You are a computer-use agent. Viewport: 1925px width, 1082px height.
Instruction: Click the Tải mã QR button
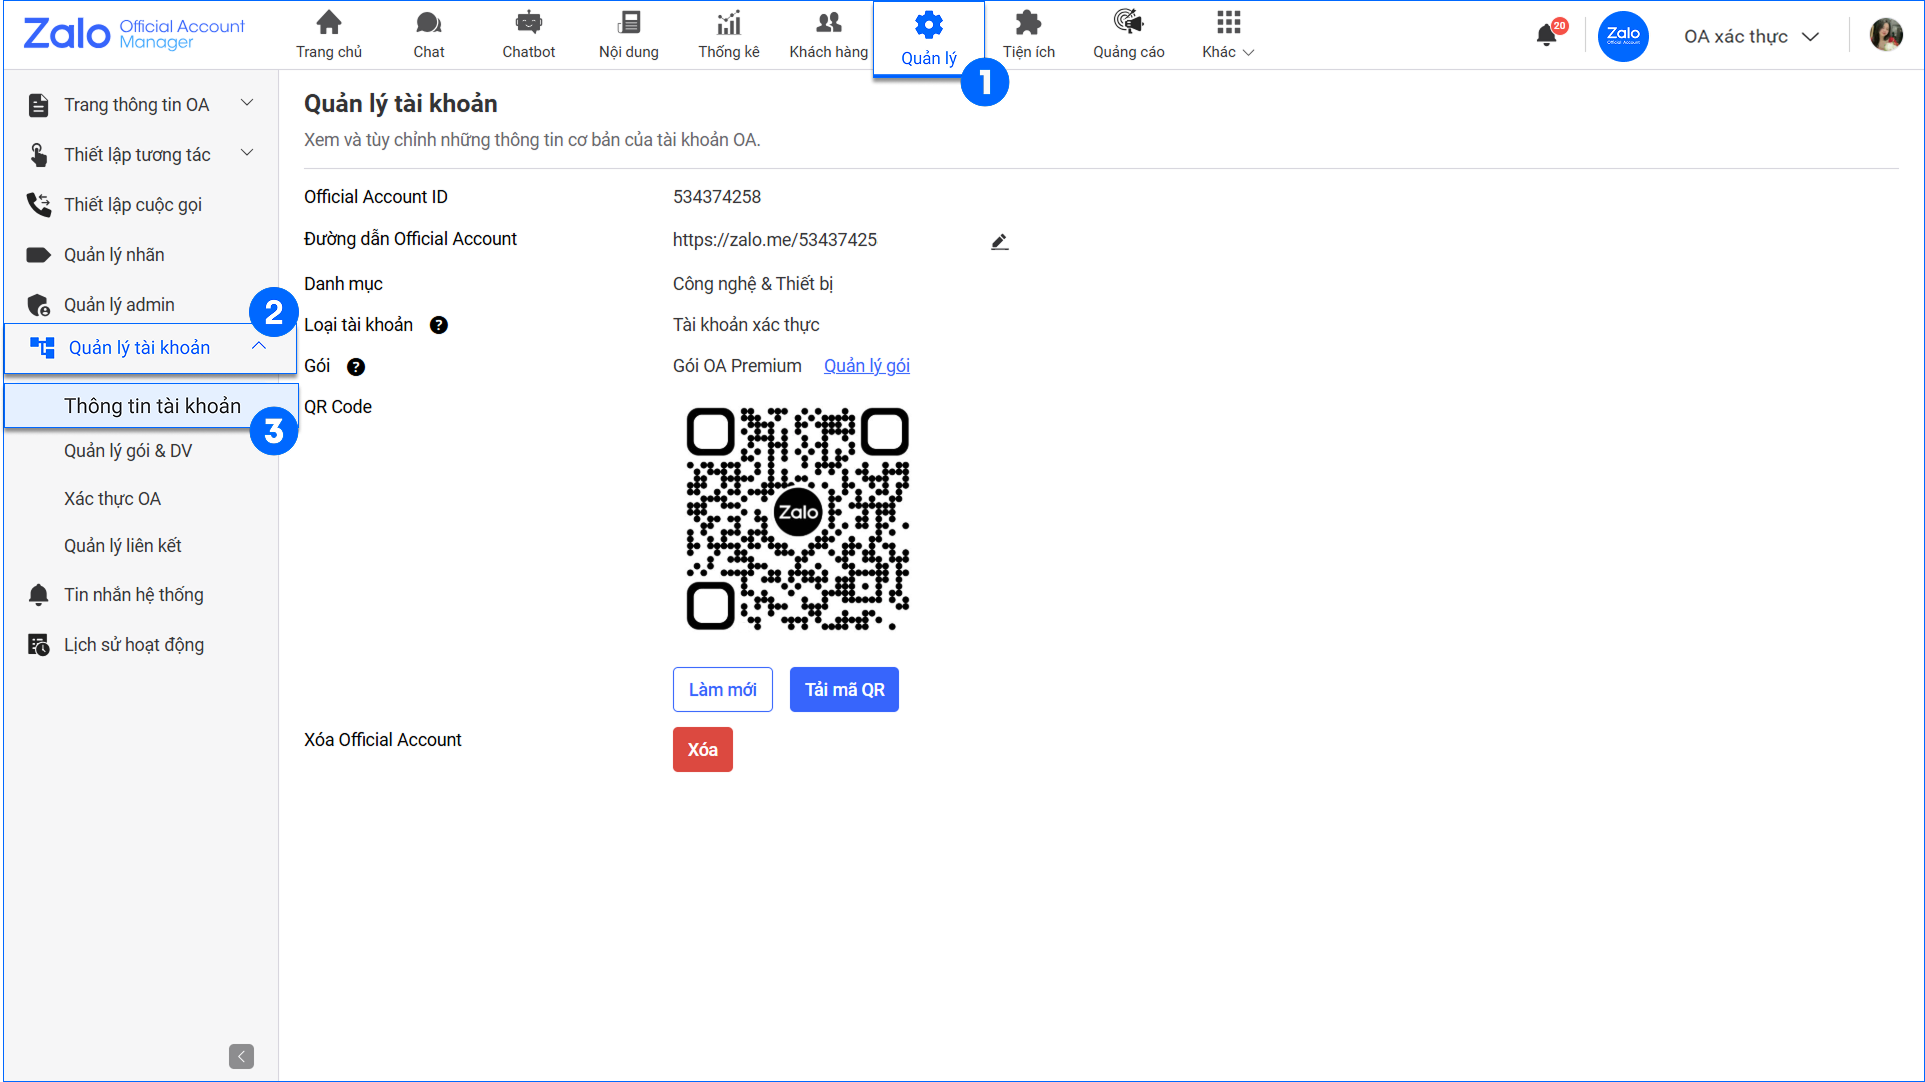(x=844, y=690)
